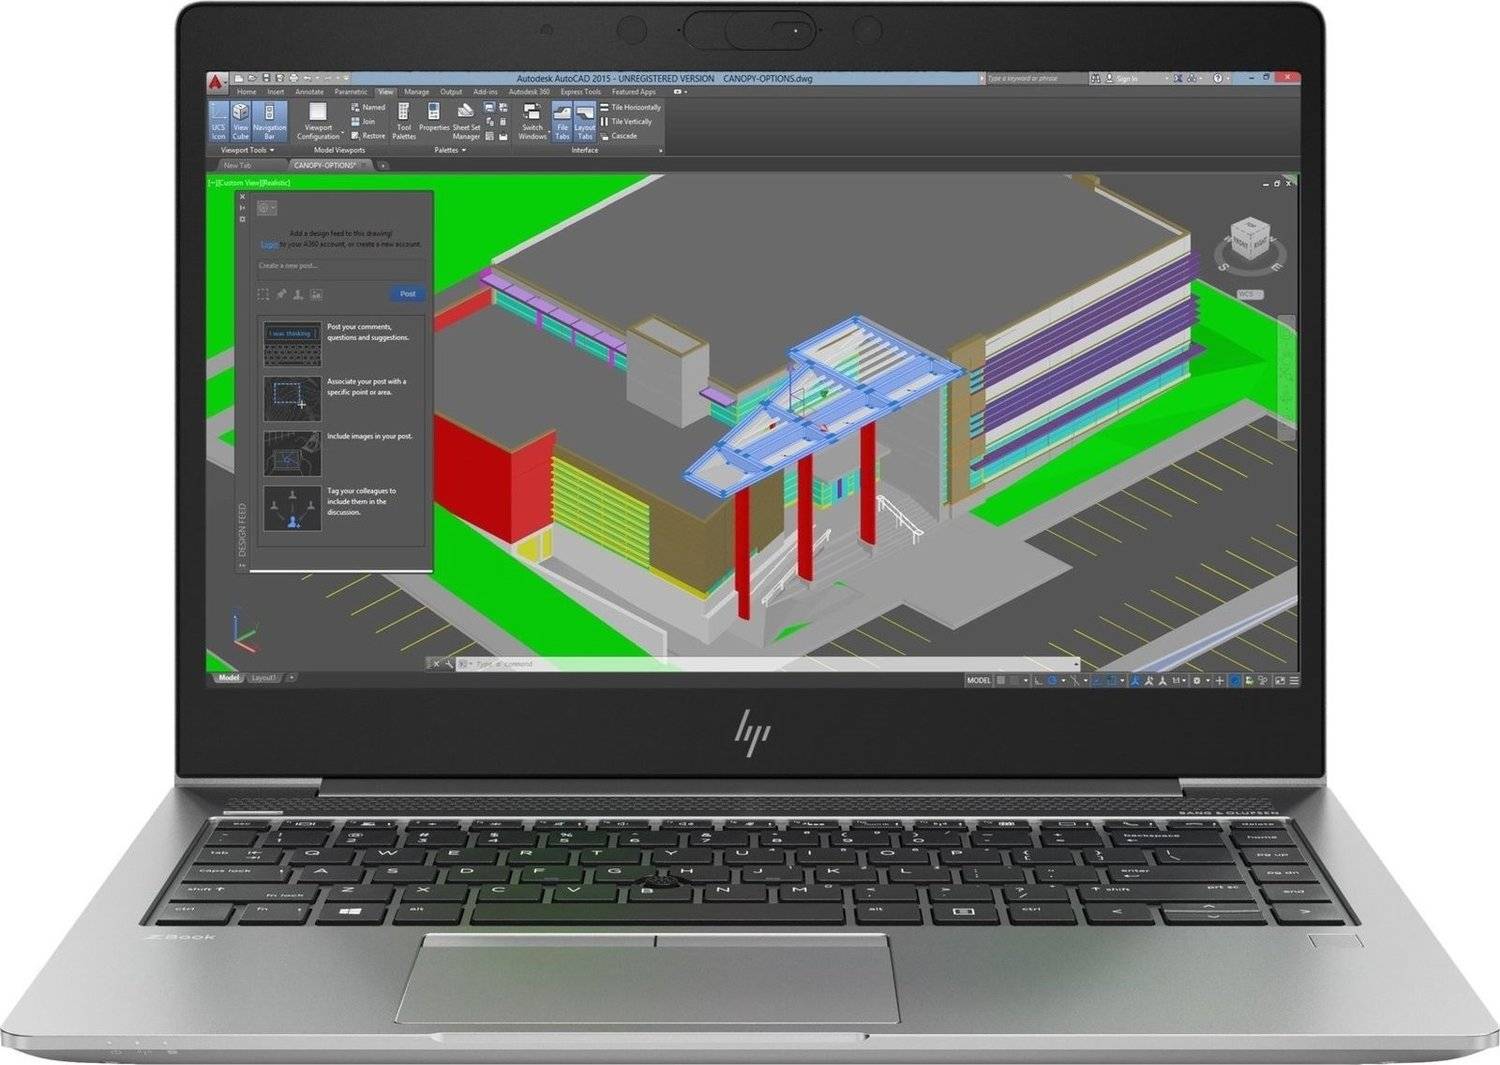The image size is (1500, 1065).
Task: Open Tool Palettes
Action: point(404,121)
